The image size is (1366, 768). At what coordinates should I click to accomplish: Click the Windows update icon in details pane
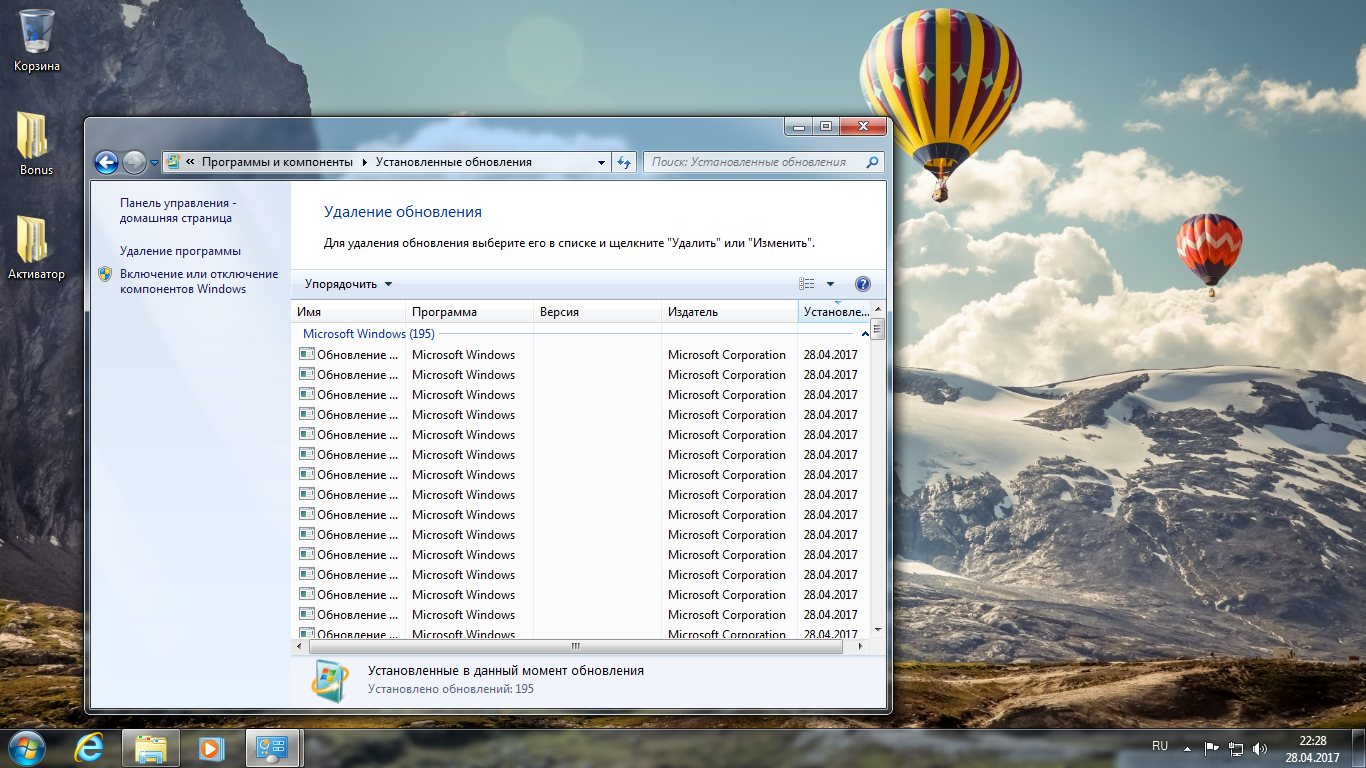(x=330, y=680)
